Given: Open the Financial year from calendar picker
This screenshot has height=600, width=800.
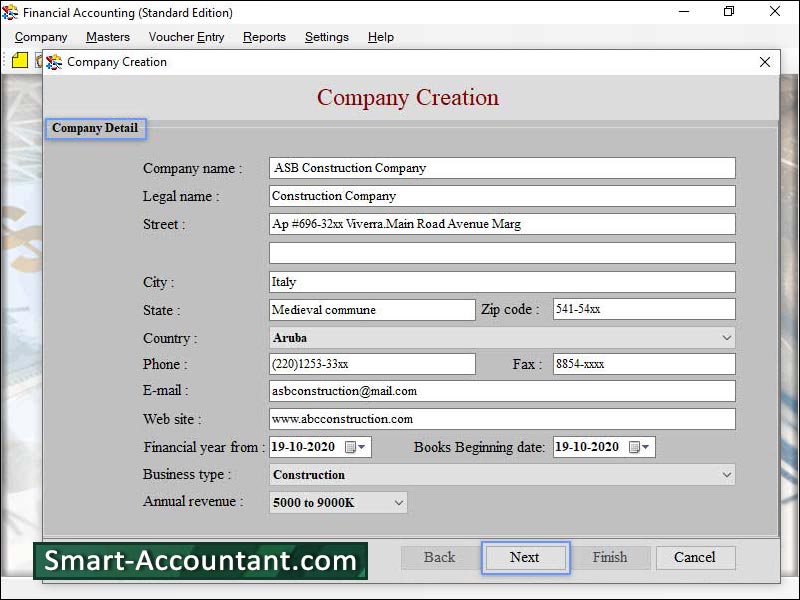Looking at the screenshot, I should 356,447.
